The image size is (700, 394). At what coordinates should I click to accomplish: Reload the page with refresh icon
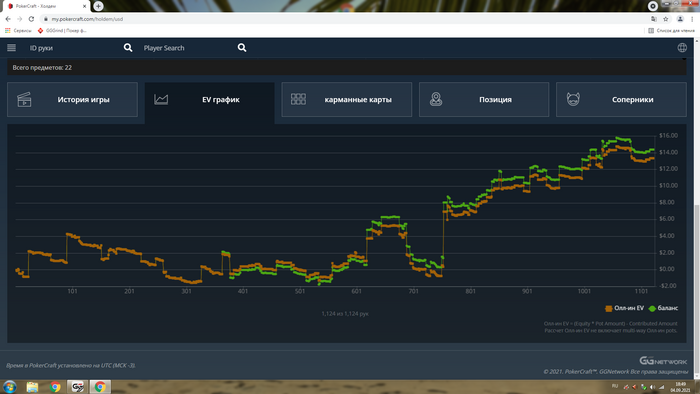pyautogui.click(x=31, y=19)
